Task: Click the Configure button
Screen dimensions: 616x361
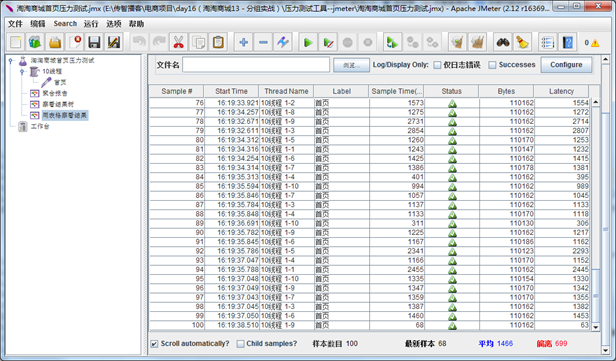Action: [566, 65]
